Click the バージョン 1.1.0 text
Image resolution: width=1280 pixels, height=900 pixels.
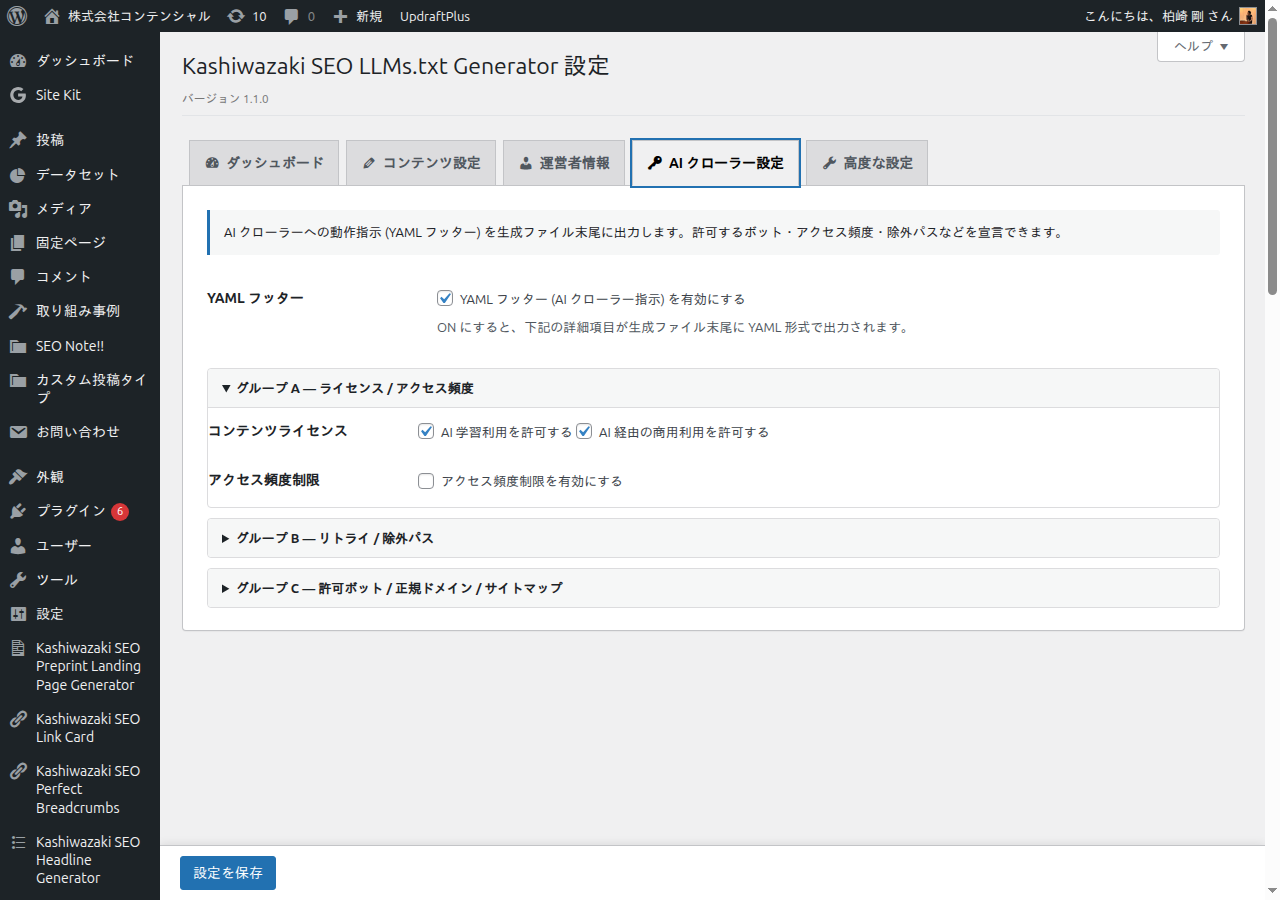225,99
